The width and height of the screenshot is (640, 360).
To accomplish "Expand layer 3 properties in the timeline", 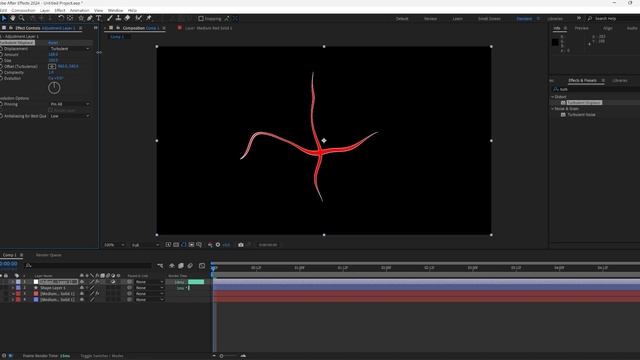I will coord(13,294).
